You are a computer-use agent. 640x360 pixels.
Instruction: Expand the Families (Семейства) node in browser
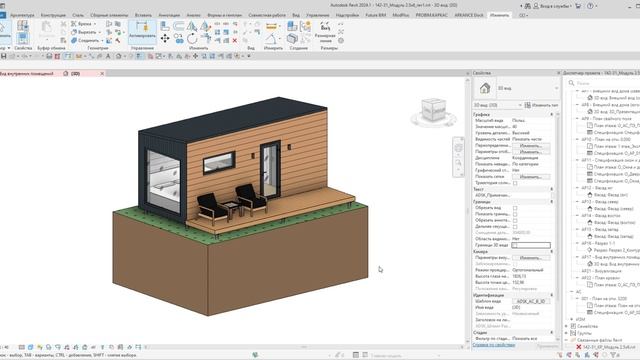566,326
